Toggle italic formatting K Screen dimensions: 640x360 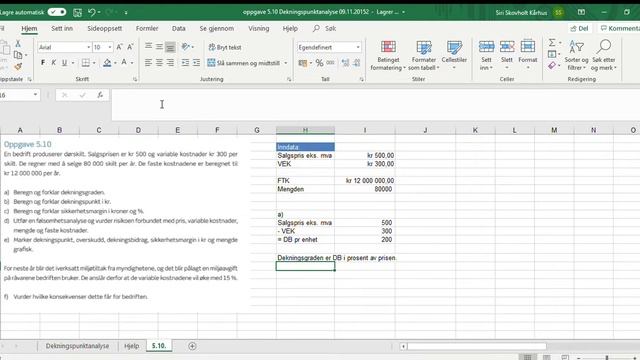click(x=53, y=62)
